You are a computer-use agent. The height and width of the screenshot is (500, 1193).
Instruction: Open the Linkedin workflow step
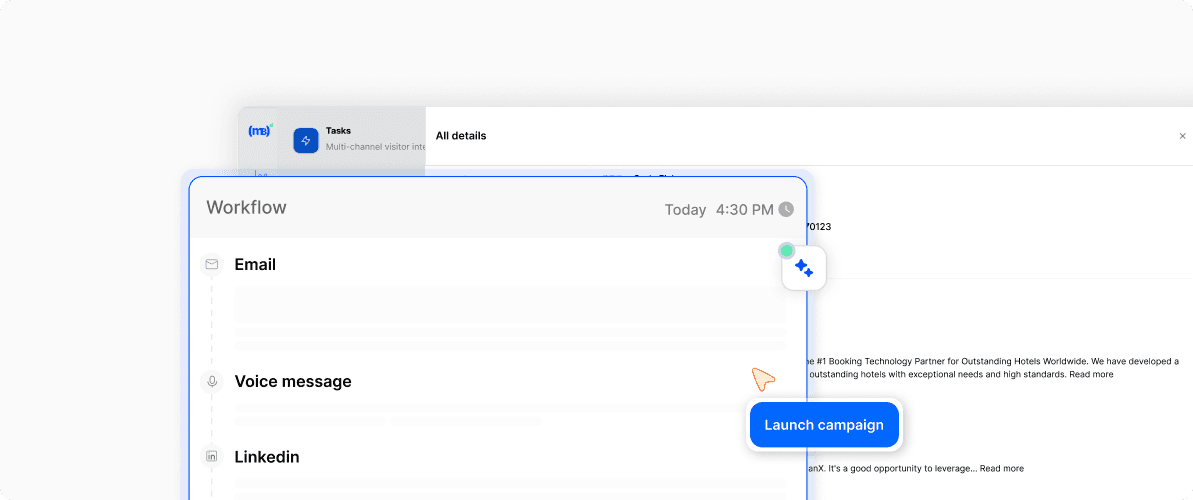tap(267, 457)
